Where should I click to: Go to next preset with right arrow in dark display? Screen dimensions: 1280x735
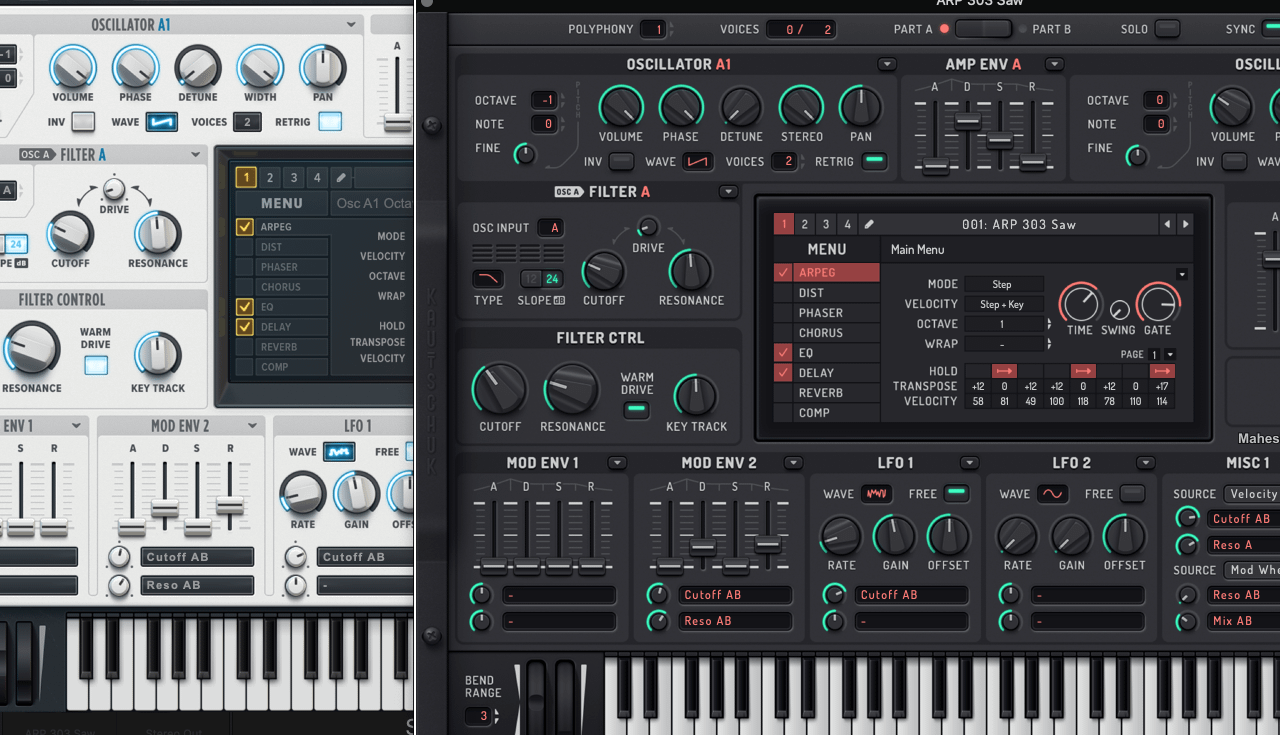1185,225
